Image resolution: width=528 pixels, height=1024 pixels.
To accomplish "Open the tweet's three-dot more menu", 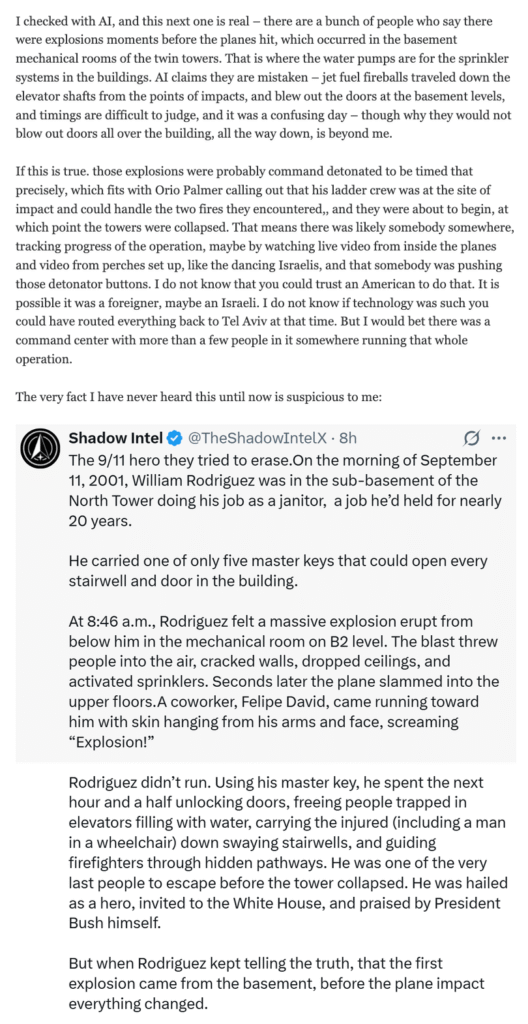I will (x=498, y=438).
